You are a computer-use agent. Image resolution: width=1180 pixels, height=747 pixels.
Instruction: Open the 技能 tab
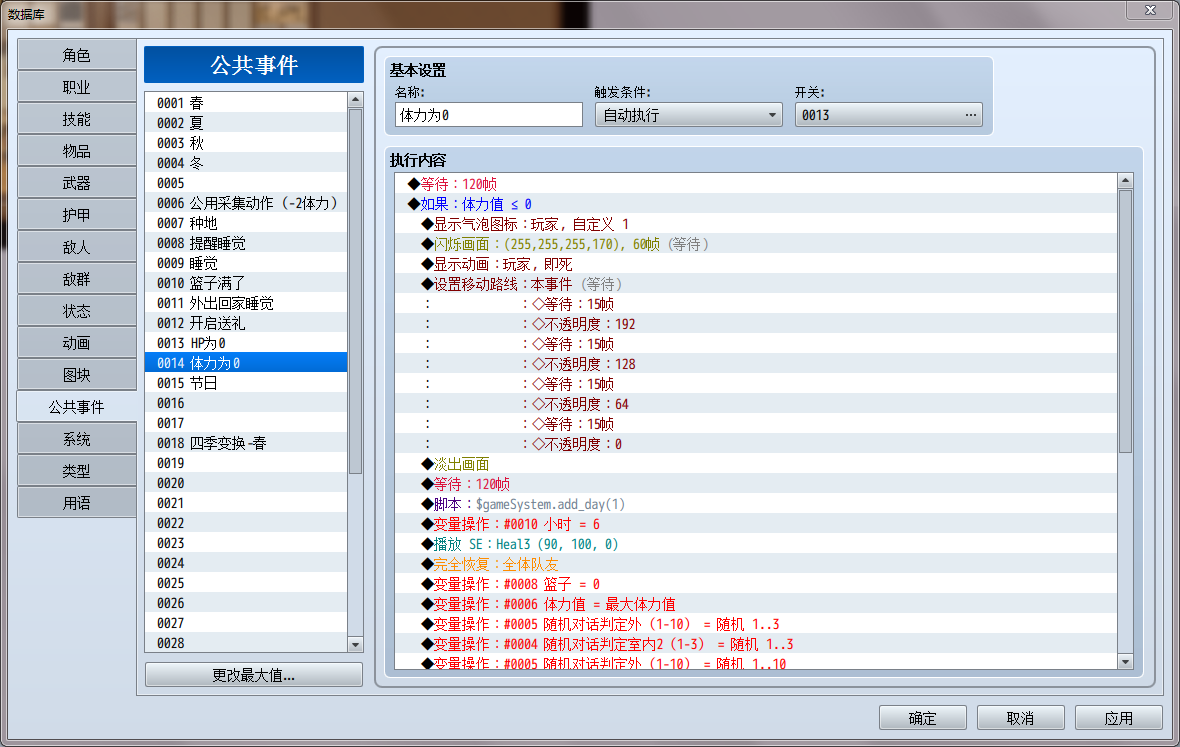click(x=76, y=119)
